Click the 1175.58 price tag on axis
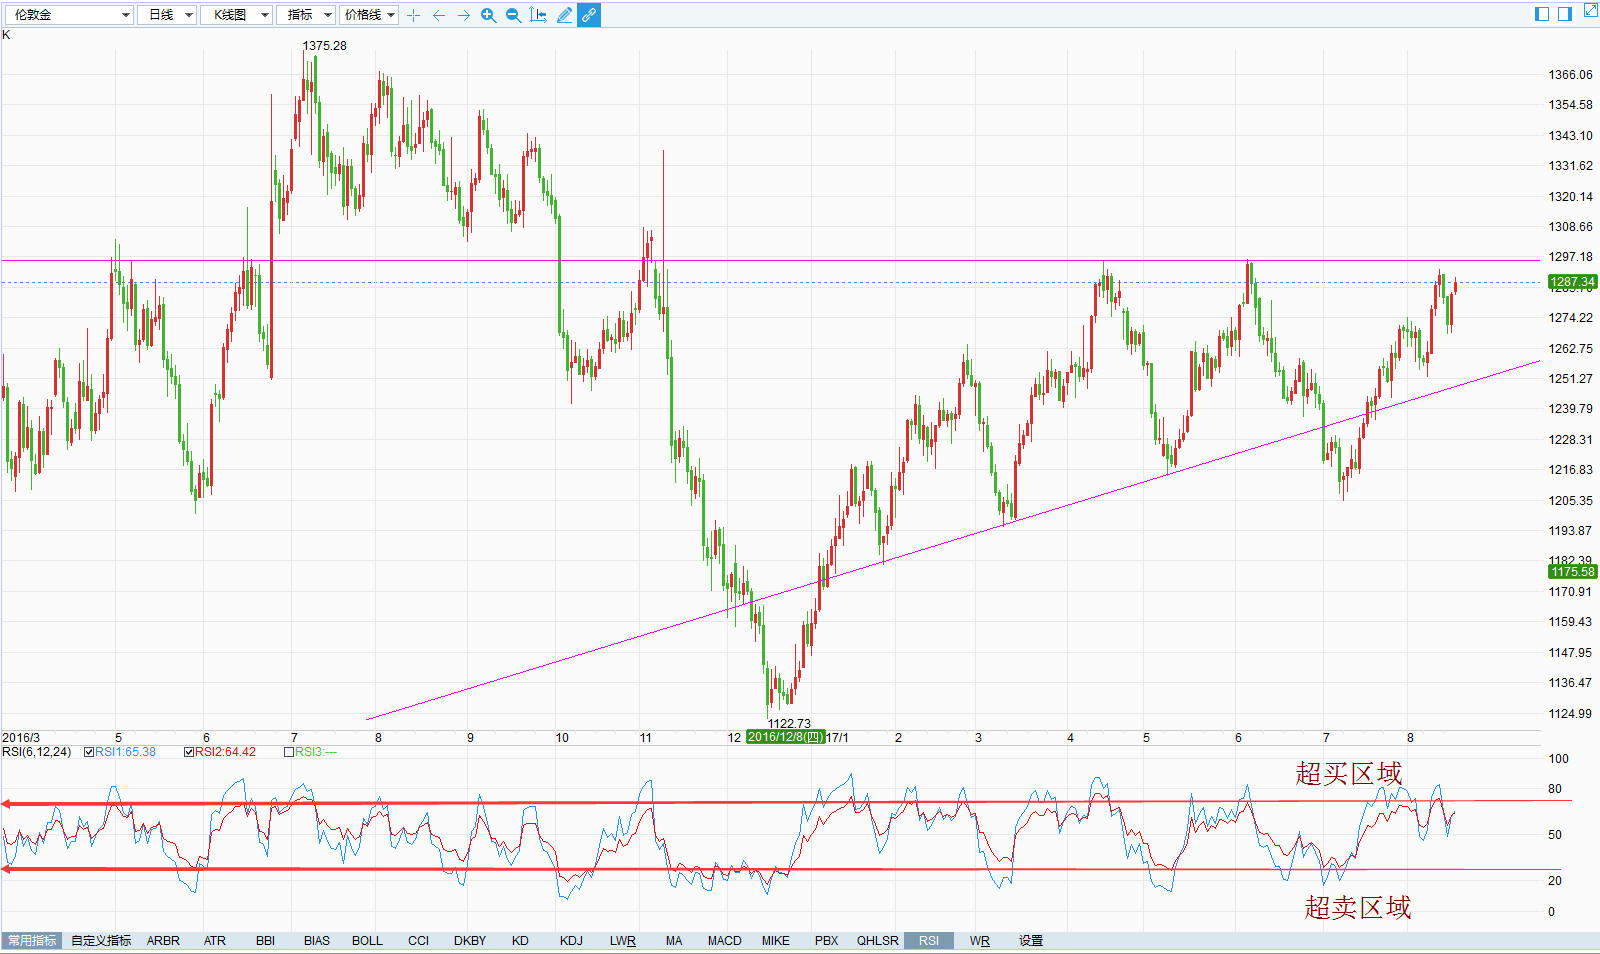Viewport: 1600px width, 954px height. (x=1572, y=572)
